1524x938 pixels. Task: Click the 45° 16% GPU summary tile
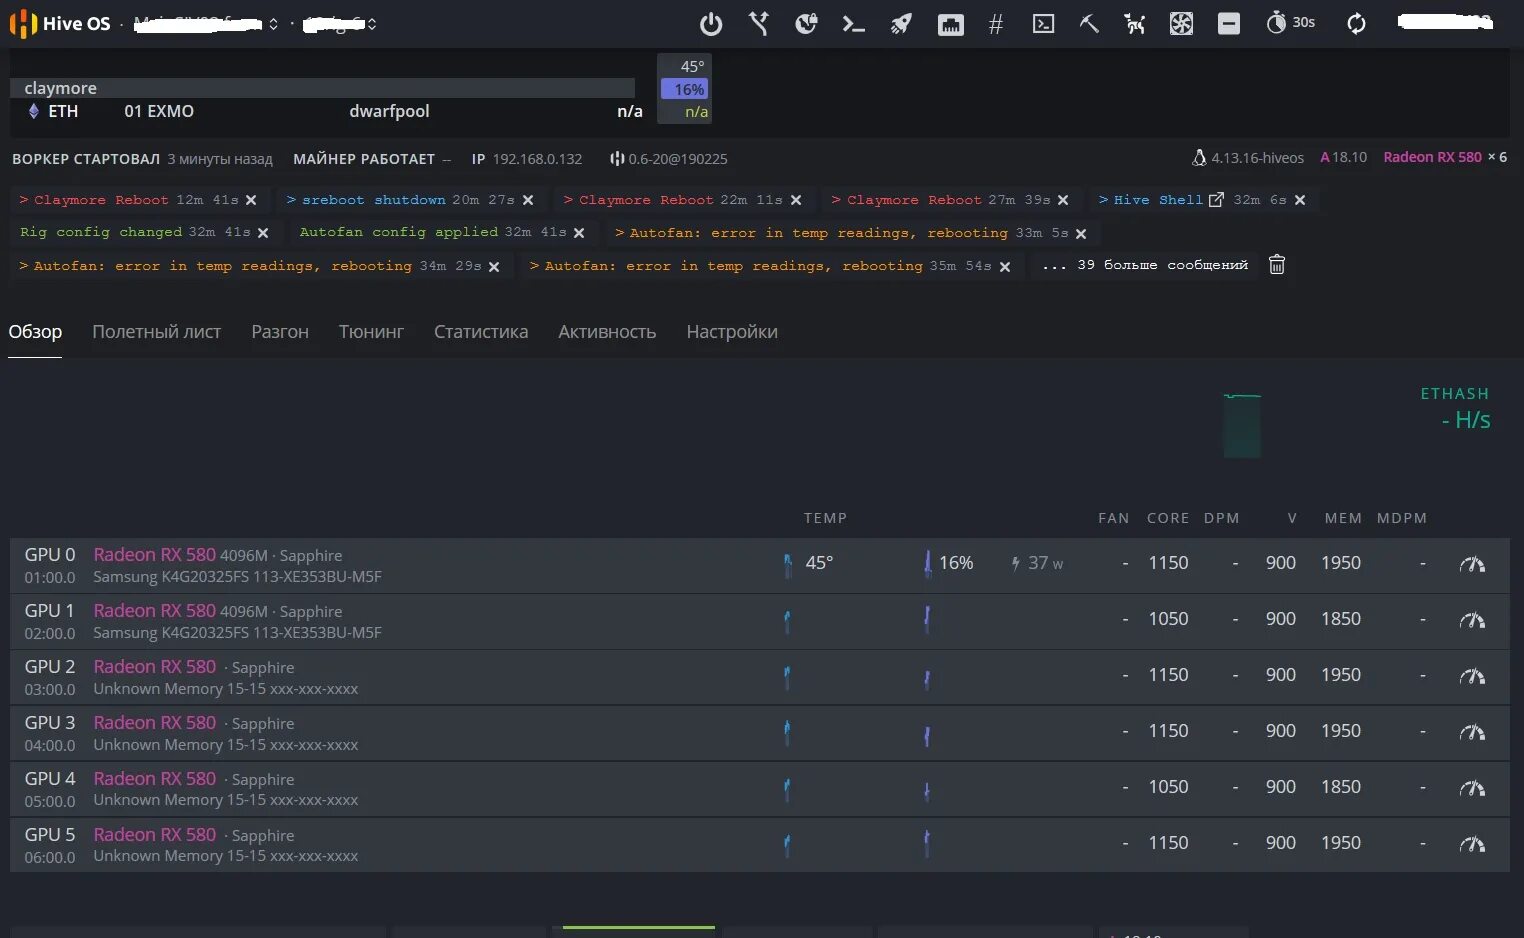pyautogui.click(x=684, y=89)
